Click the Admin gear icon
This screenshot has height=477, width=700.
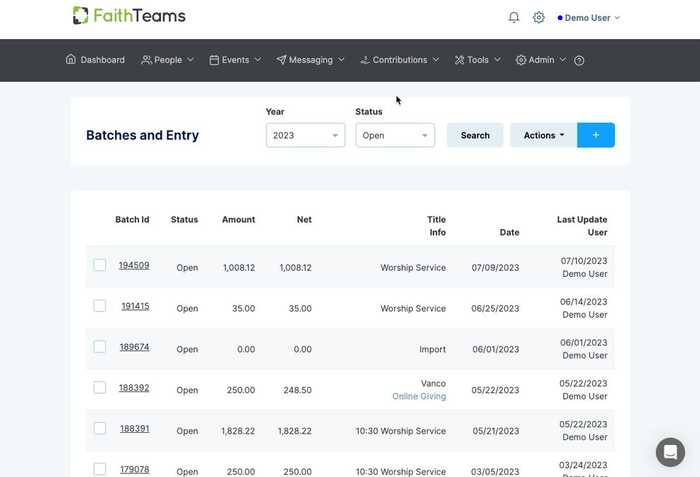[521, 60]
